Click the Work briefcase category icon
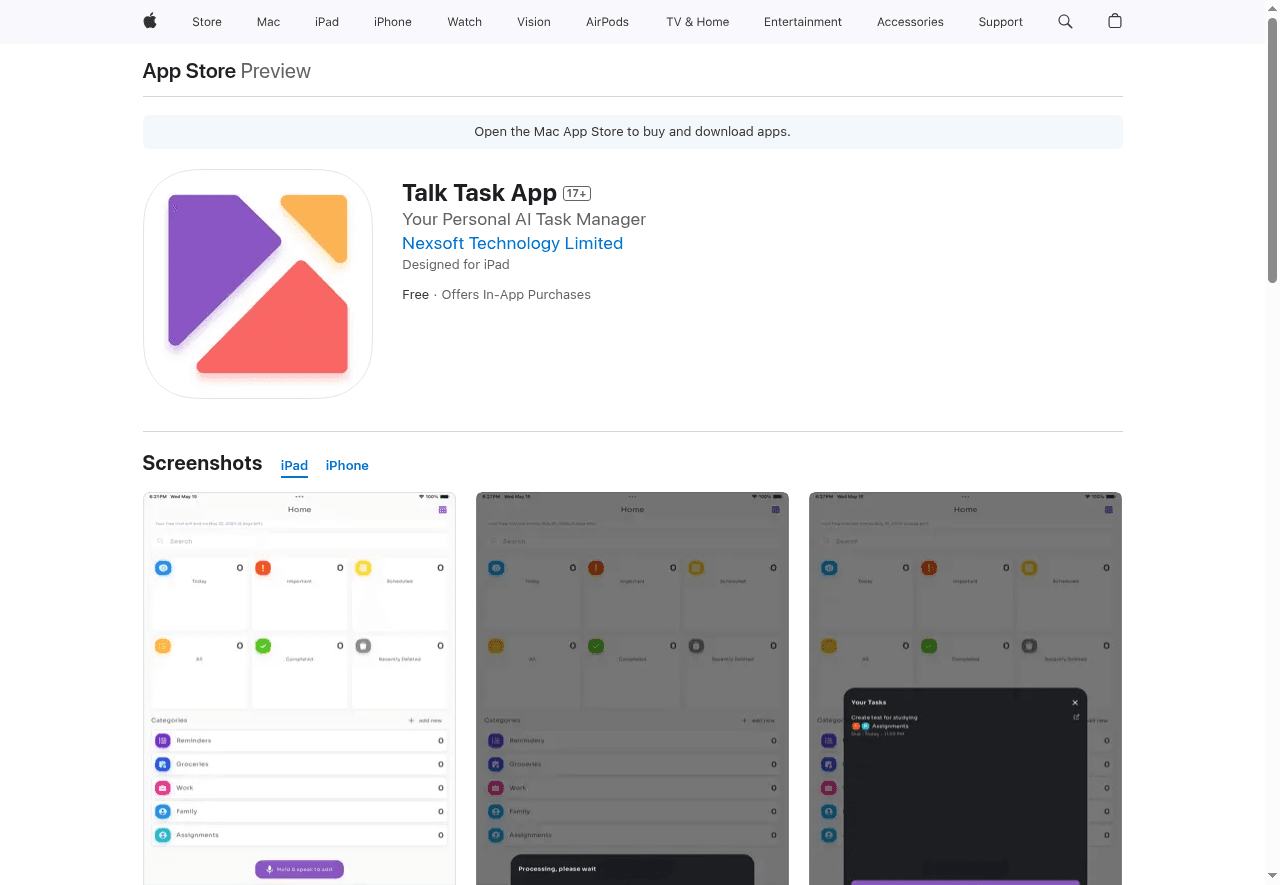Screen dimensions: 1280x885 pos(164,787)
